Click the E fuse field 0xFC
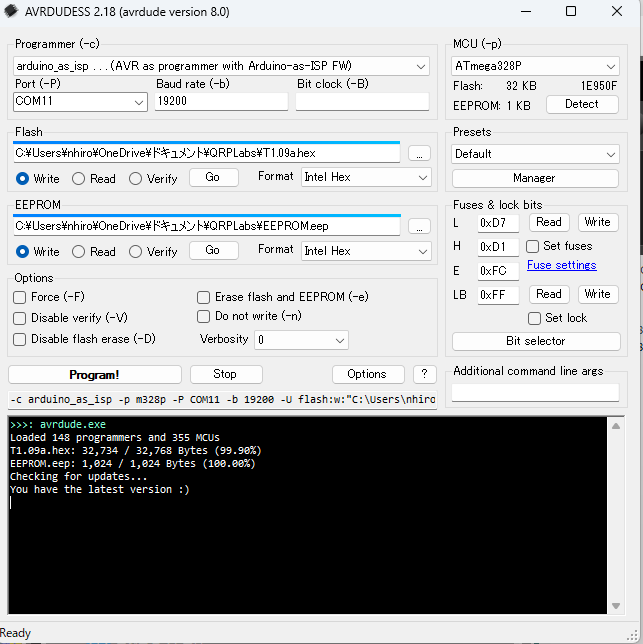This screenshot has width=643, height=644. point(498,271)
